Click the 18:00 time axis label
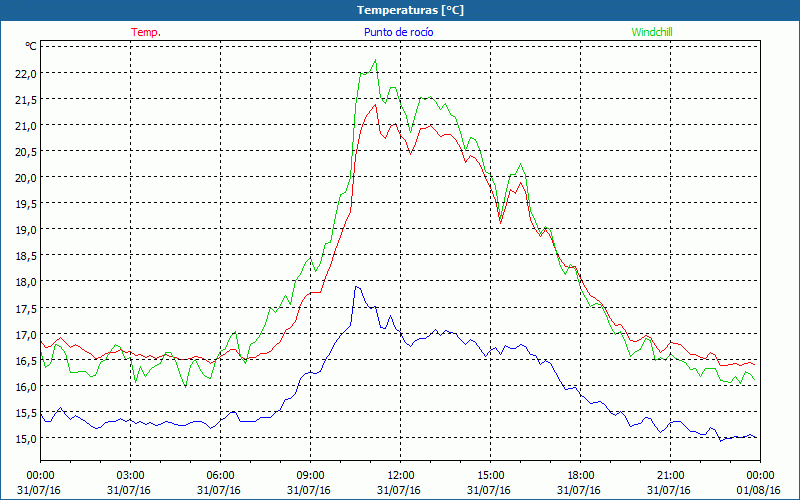 [580, 476]
